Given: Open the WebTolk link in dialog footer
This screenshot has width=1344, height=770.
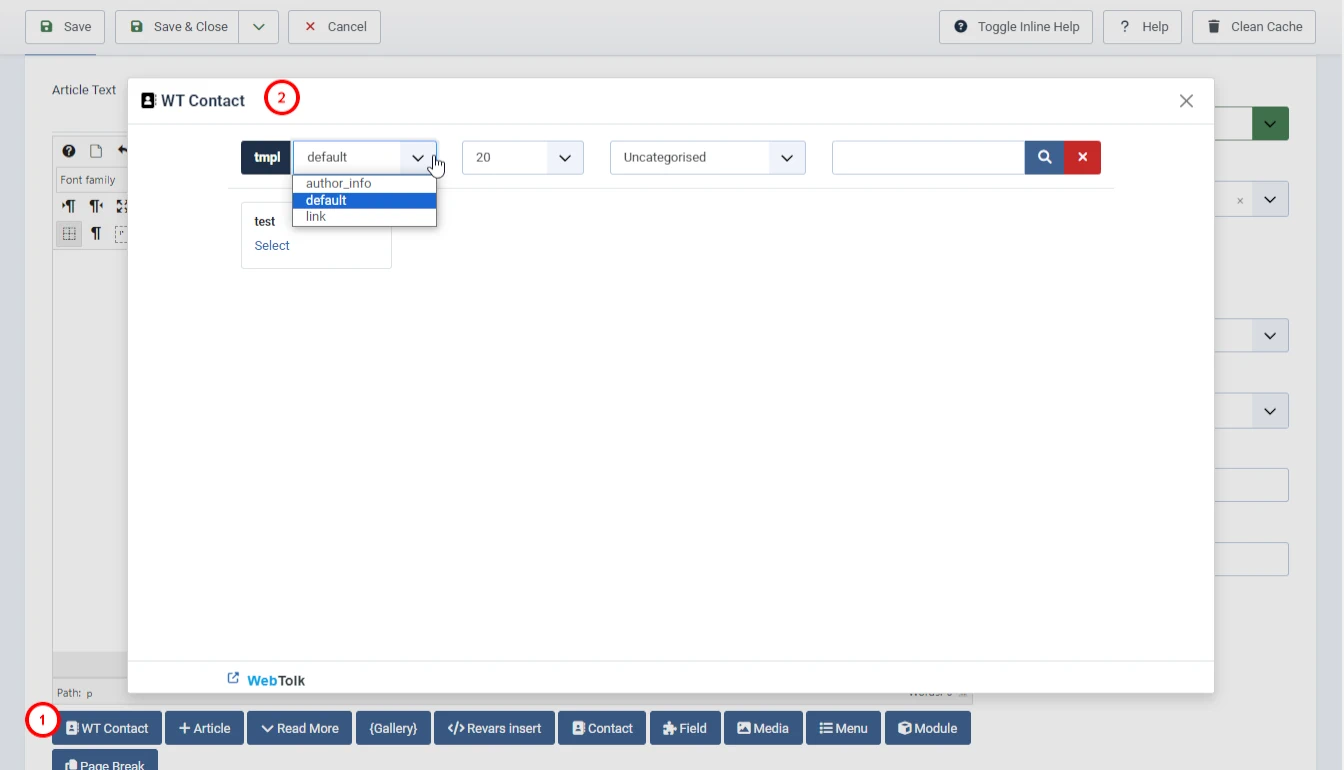Looking at the screenshot, I should coord(266,680).
